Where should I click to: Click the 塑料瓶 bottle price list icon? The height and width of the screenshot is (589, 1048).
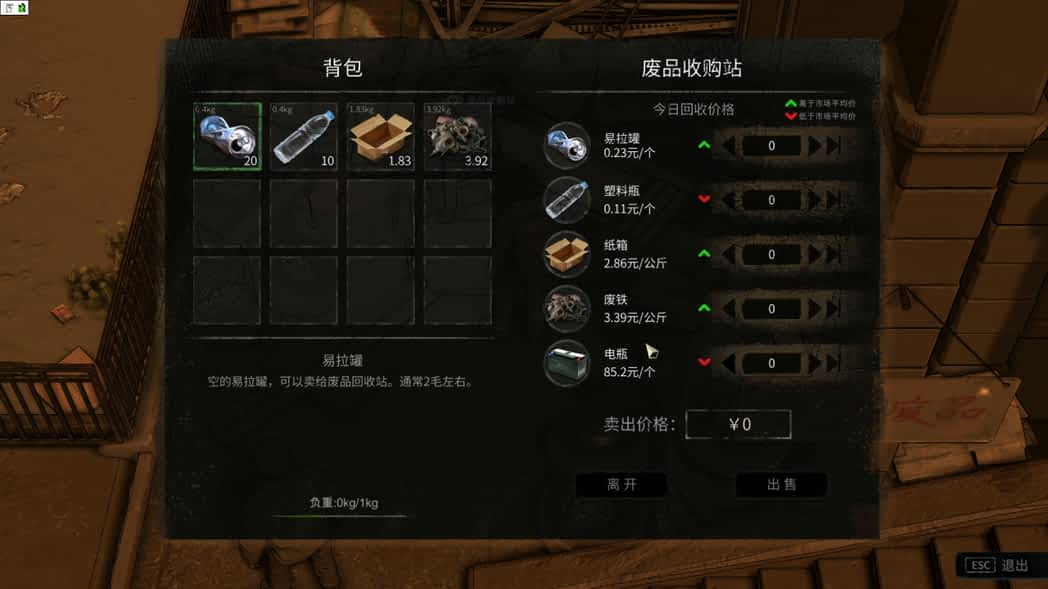[567, 199]
